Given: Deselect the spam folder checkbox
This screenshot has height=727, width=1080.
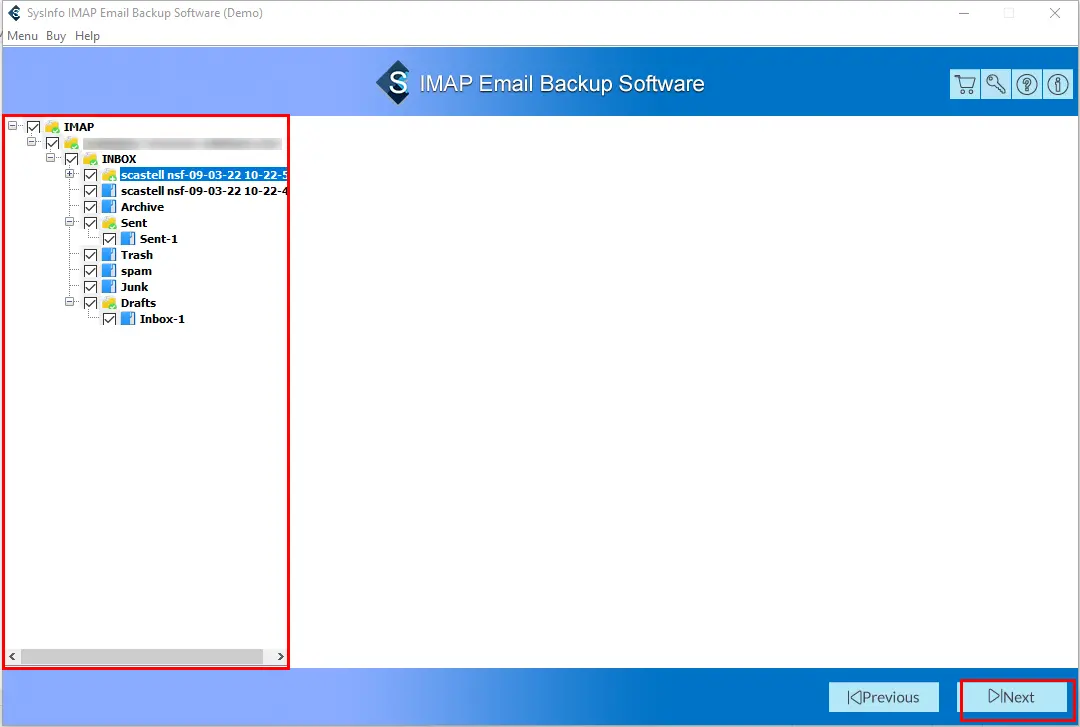Looking at the screenshot, I should [x=90, y=271].
